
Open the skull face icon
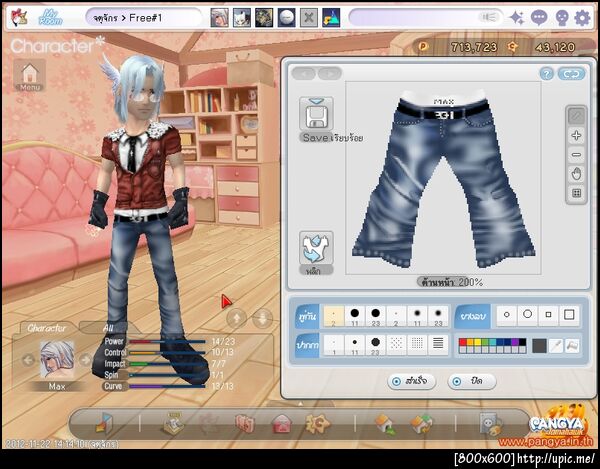[561, 18]
